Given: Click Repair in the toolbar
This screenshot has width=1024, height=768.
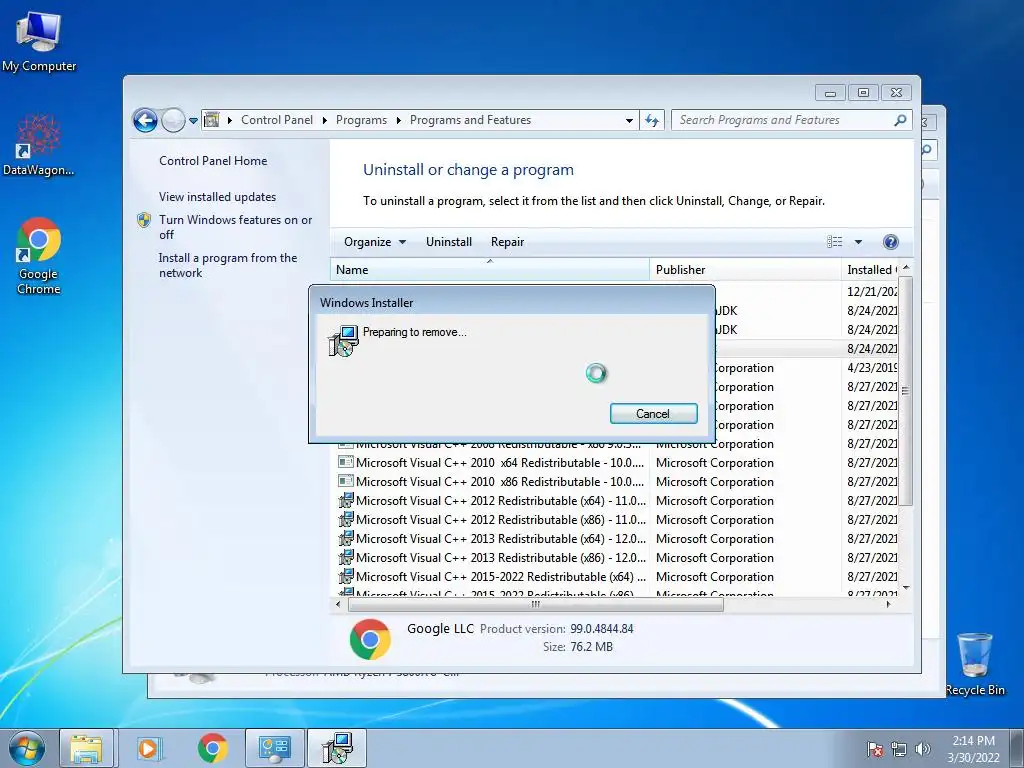Looking at the screenshot, I should click(x=507, y=242).
